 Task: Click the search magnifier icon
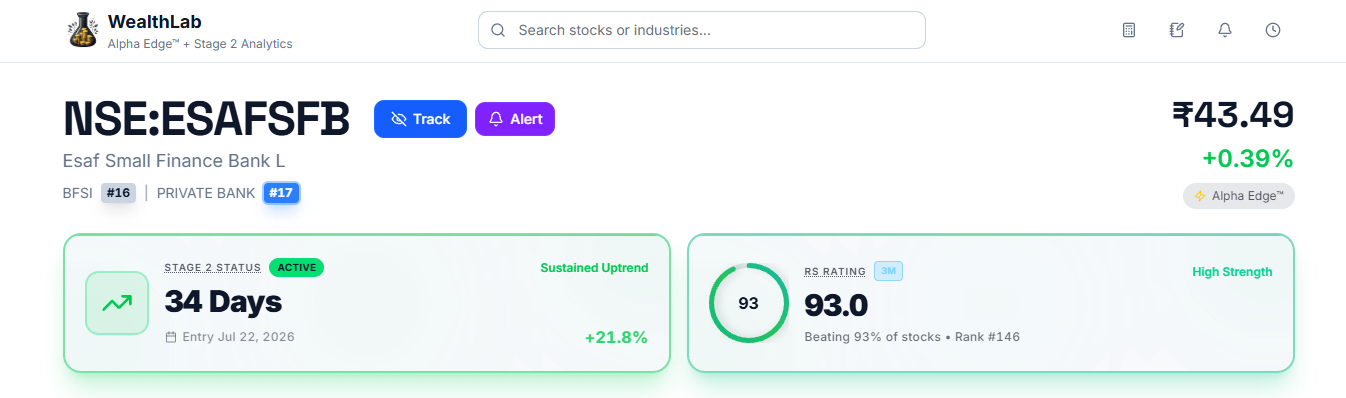pos(498,30)
